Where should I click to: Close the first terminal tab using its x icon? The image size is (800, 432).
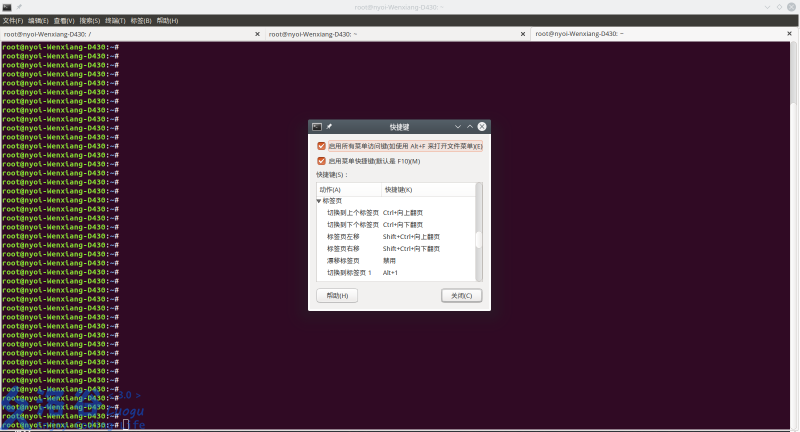pyautogui.click(x=257, y=34)
